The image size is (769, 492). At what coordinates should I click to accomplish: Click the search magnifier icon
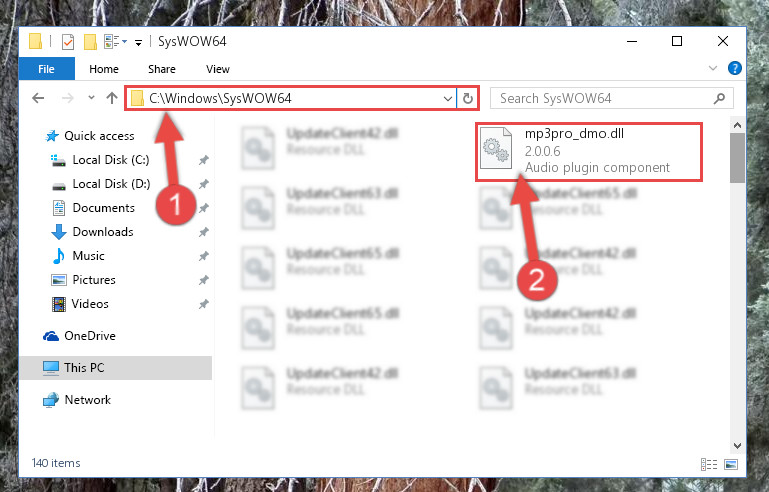pyautogui.click(x=719, y=99)
